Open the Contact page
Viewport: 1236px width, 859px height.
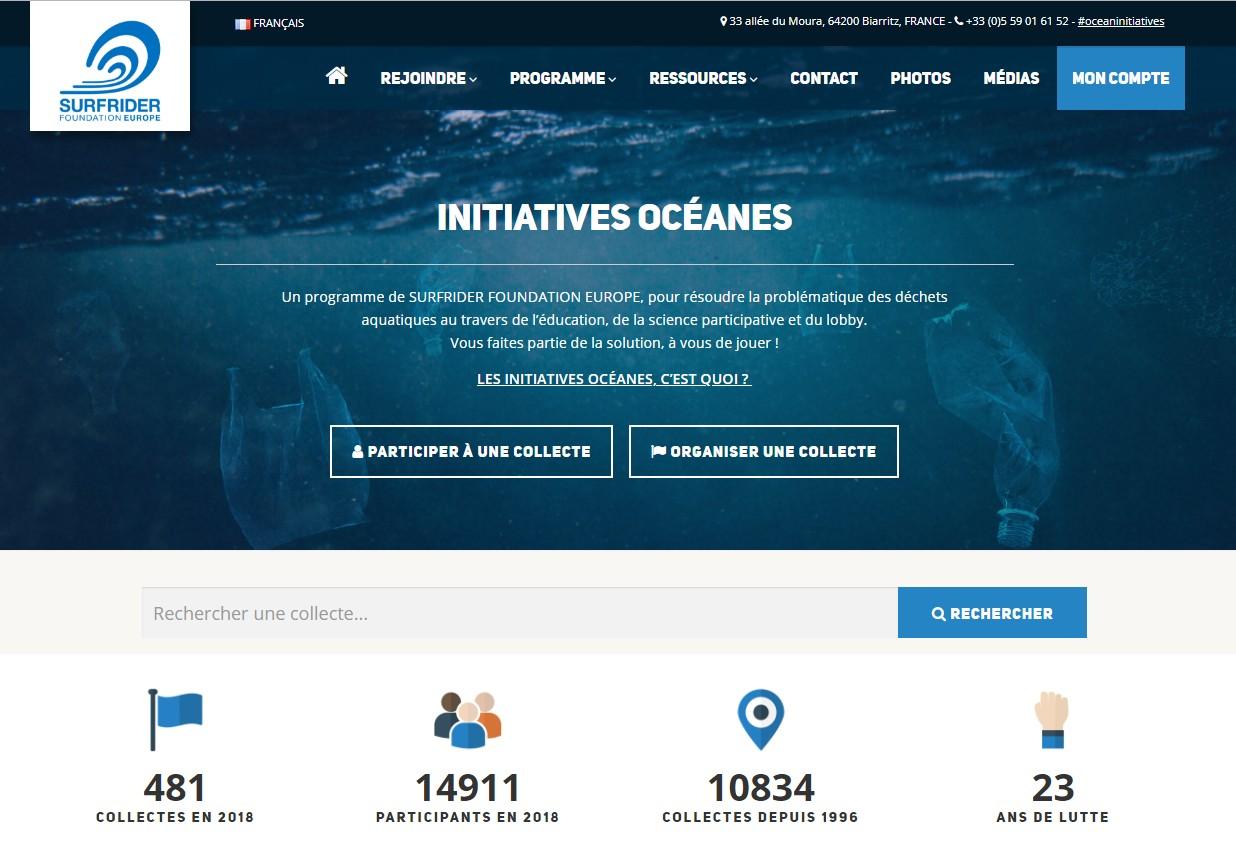[x=824, y=78]
